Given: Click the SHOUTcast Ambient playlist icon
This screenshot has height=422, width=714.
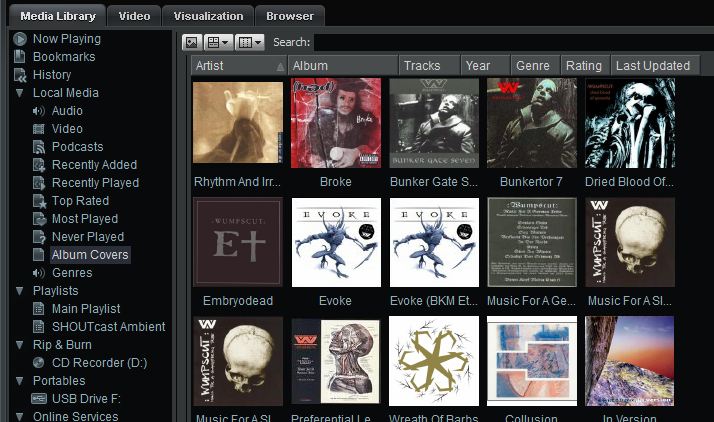Looking at the screenshot, I should coord(39,327).
